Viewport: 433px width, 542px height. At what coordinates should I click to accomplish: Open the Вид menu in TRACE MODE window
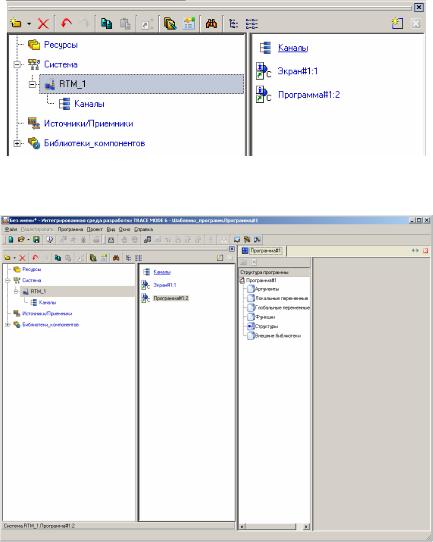tap(111, 229)
